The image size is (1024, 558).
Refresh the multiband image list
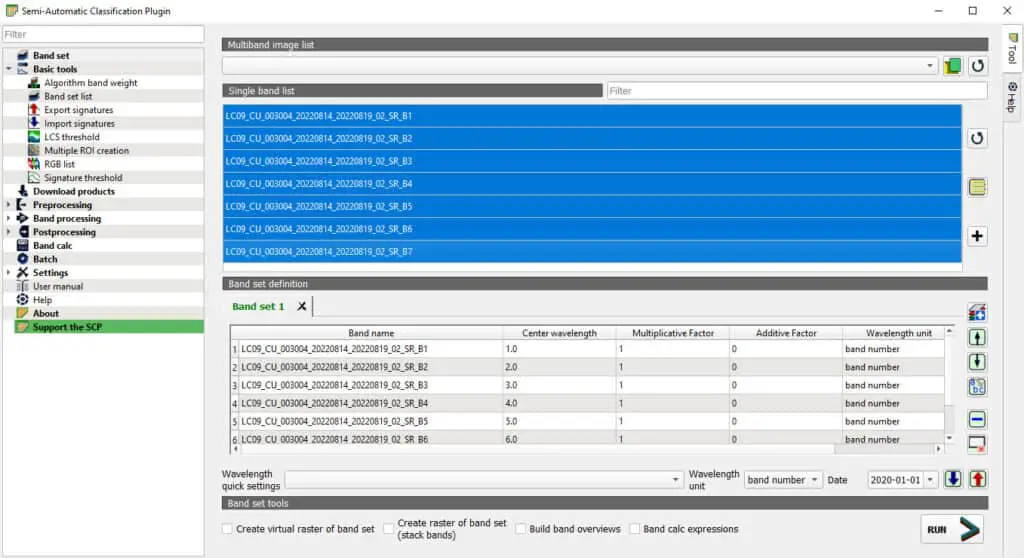[x=977, y=66]
